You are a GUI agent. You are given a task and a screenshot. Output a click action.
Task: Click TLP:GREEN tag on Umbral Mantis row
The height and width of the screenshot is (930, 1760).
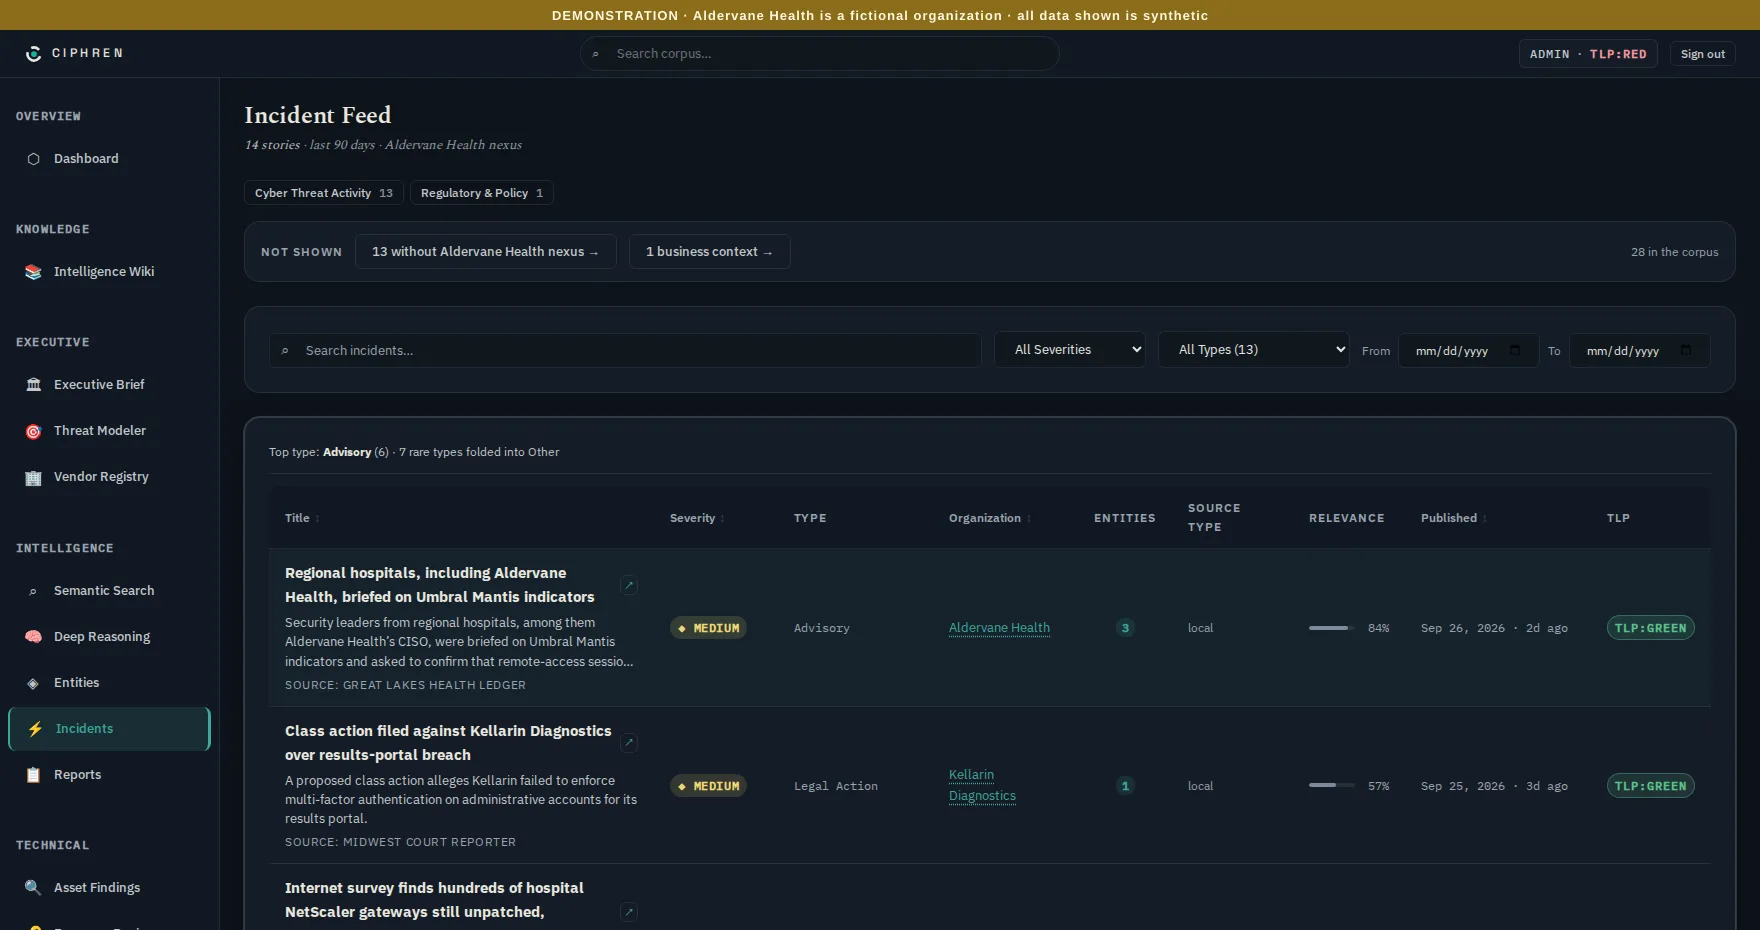[x=1650, y=628]
